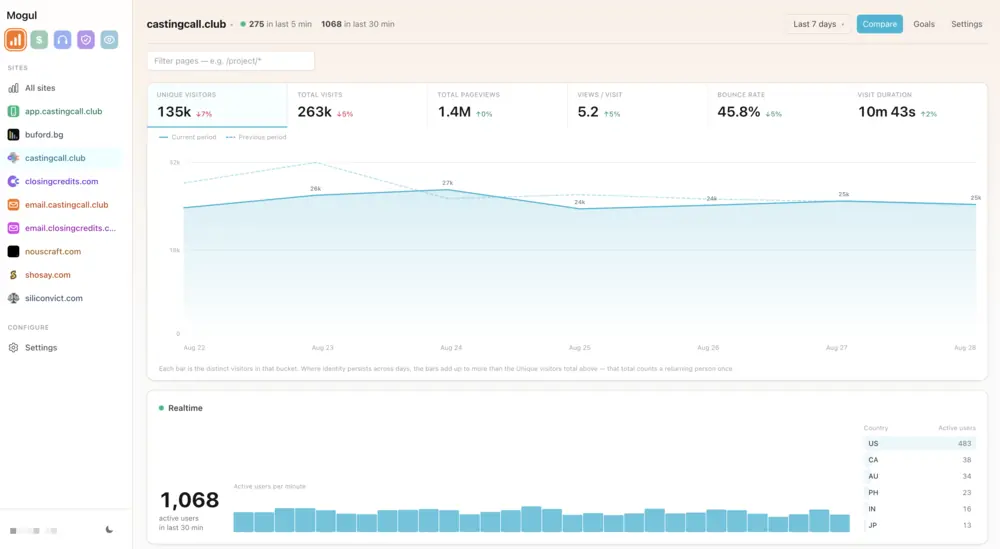The height and width of the screenshot is (549, 1000).
Task: Open the purple shield app icon
Action: (85, 40)
